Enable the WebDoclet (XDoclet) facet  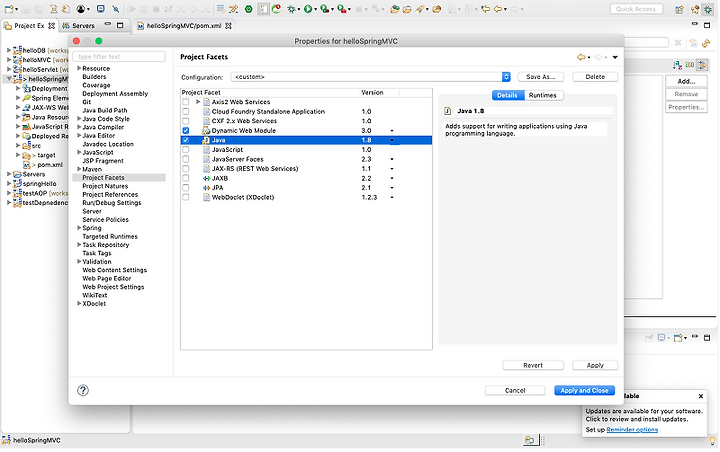click(x=186, y=198)
